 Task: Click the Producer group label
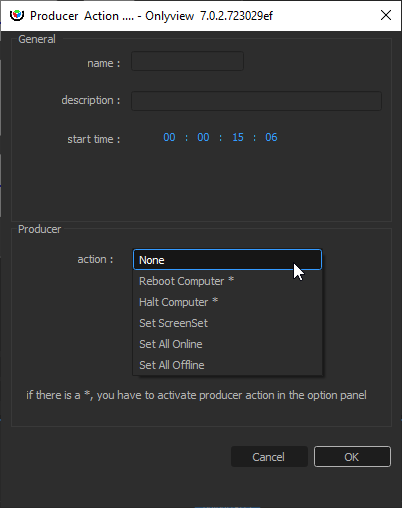(39, 229)
